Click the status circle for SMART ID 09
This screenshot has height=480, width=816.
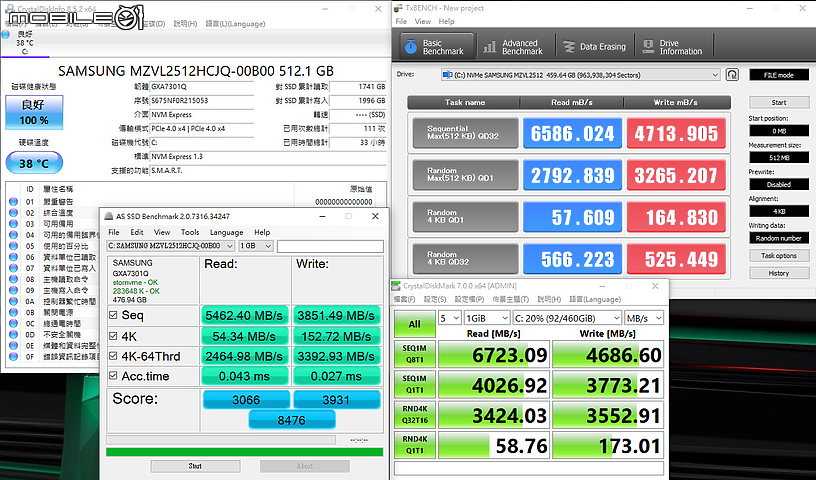[x=14, y=290]
